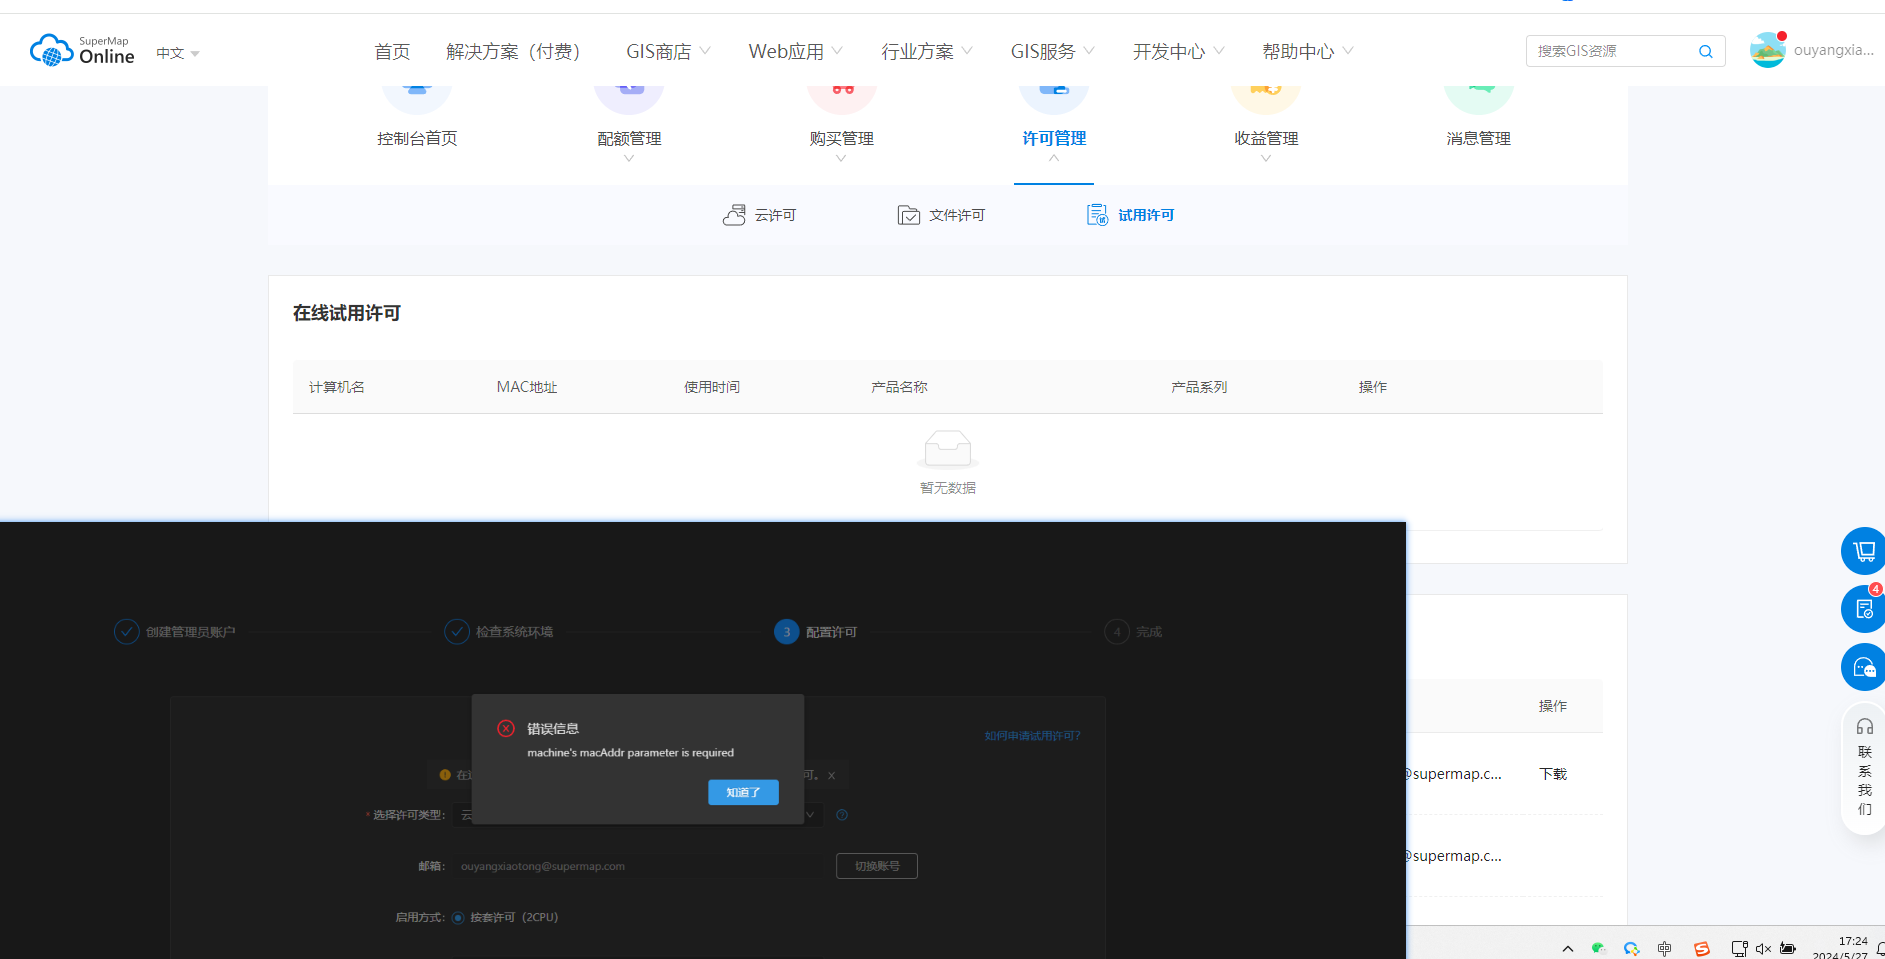Image resolution: width=1885 pixels, height=959 pixels.
Task: Open WeChat from the system tray
Action: pyautogui.click(x=1598, y=948)
